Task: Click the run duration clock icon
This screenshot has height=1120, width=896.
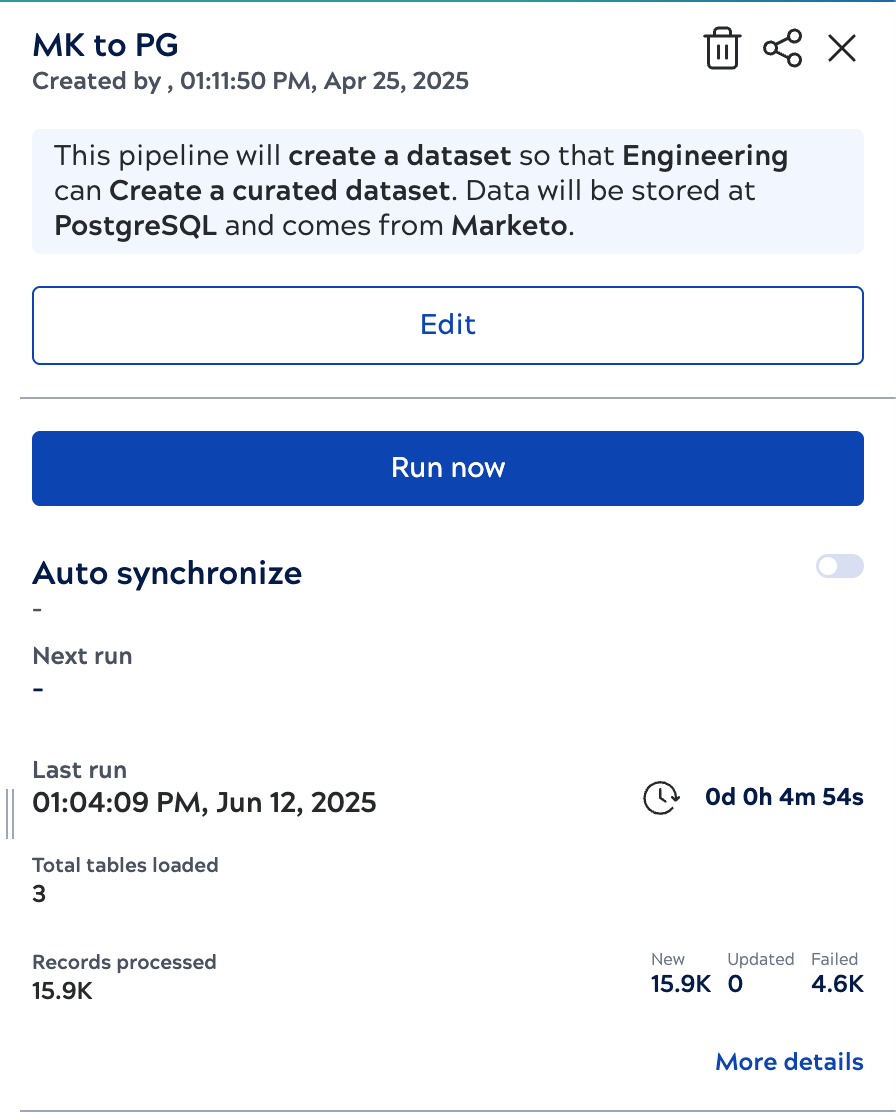Action: point(660,798)
